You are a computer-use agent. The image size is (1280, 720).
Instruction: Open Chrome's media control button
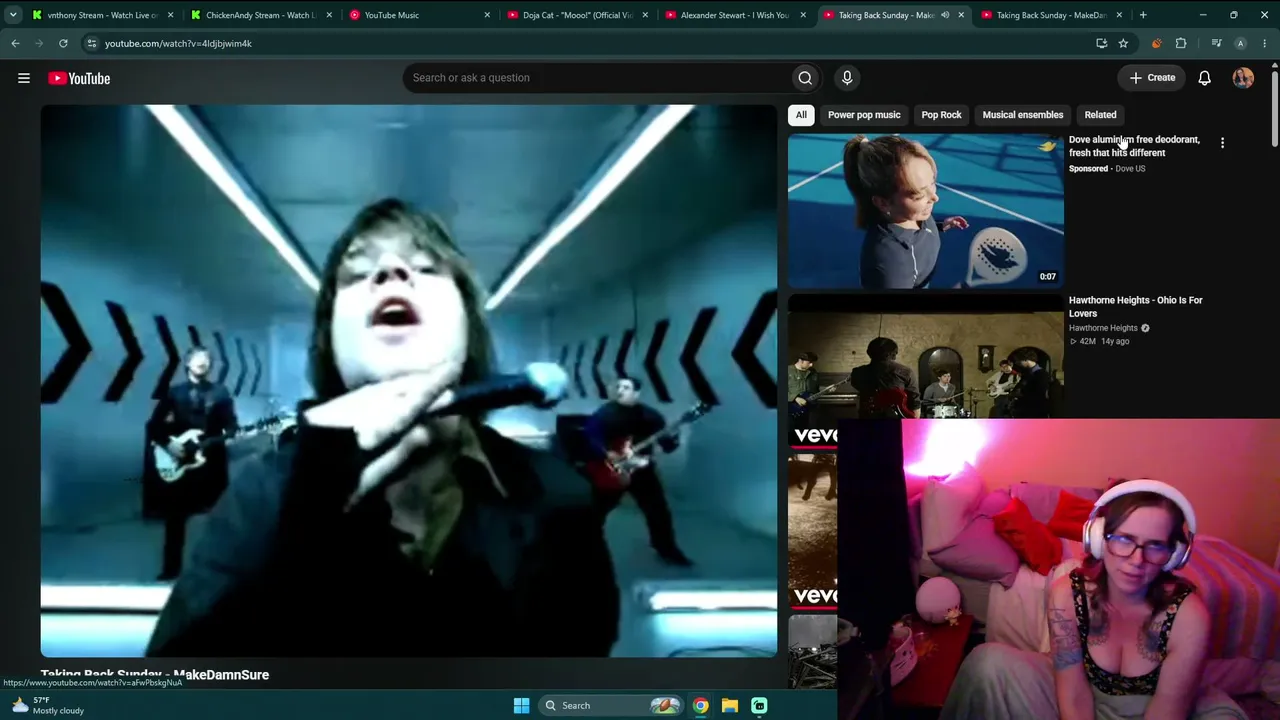point(1216,43)
